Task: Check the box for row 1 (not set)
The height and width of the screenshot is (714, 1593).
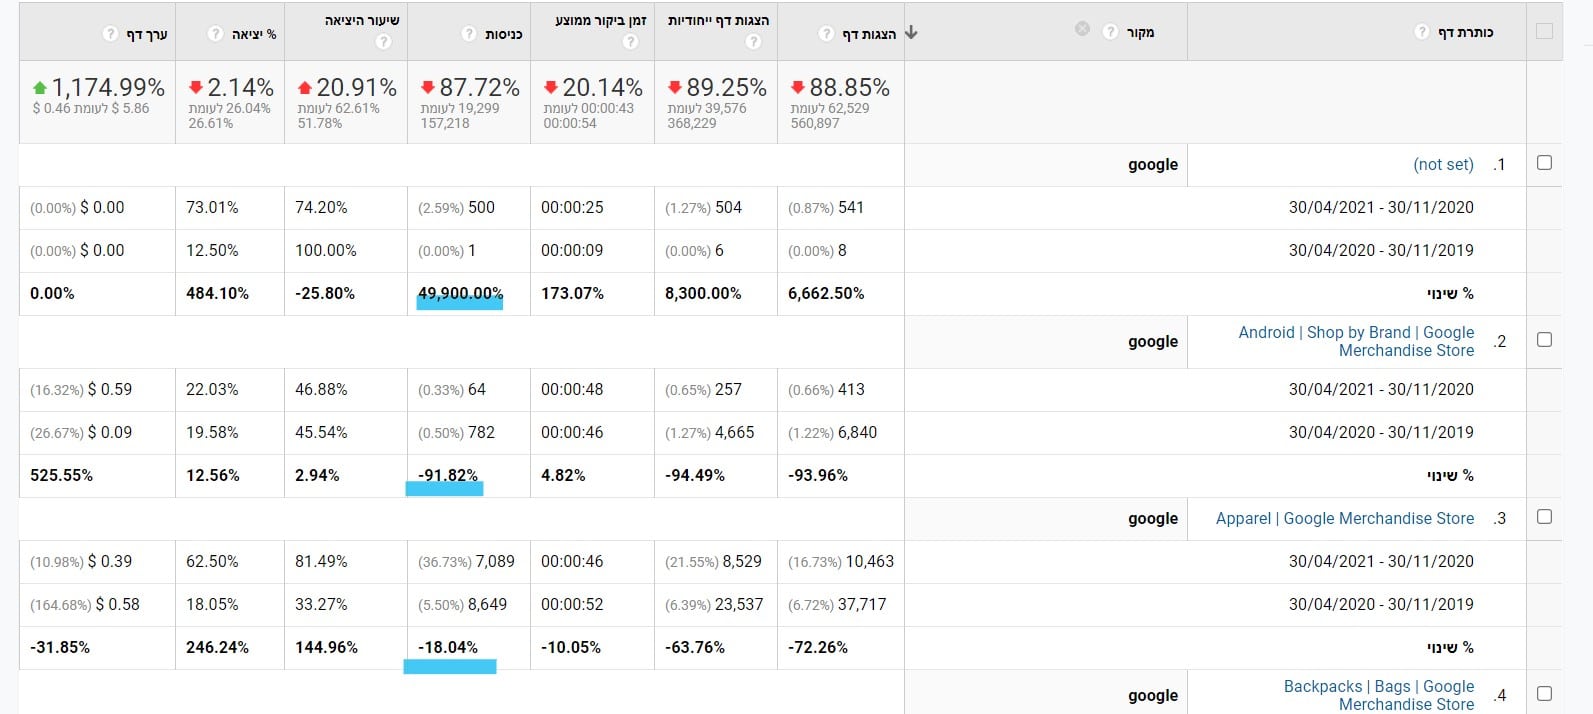Action: click(1545, 163)
